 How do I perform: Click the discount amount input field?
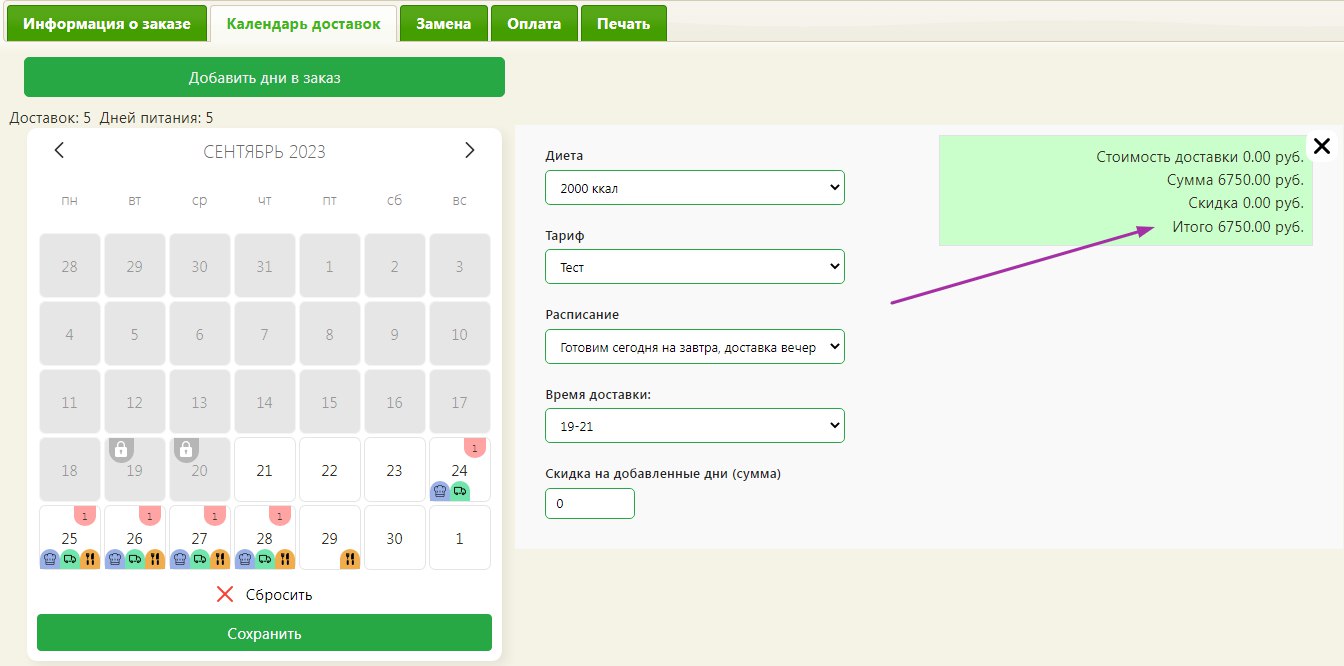(x=589, y=504)
